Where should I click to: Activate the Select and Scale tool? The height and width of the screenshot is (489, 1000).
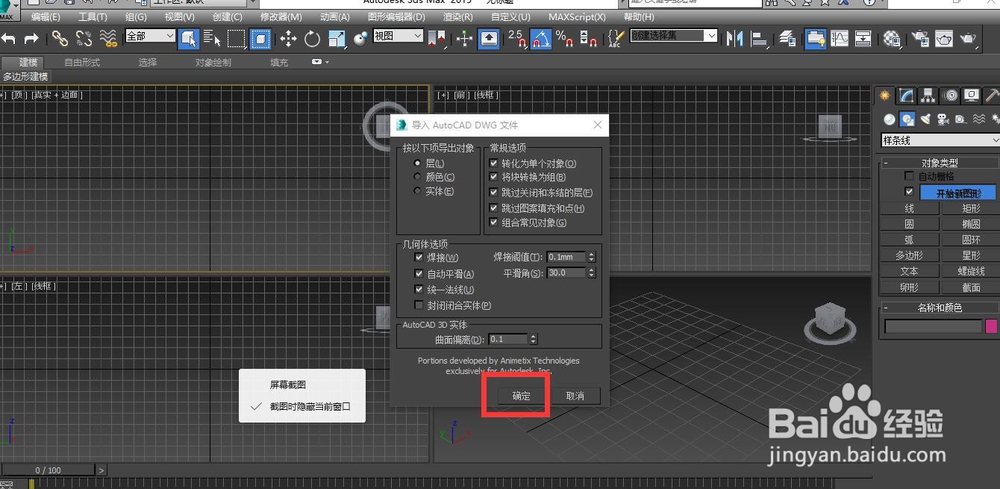337,39
